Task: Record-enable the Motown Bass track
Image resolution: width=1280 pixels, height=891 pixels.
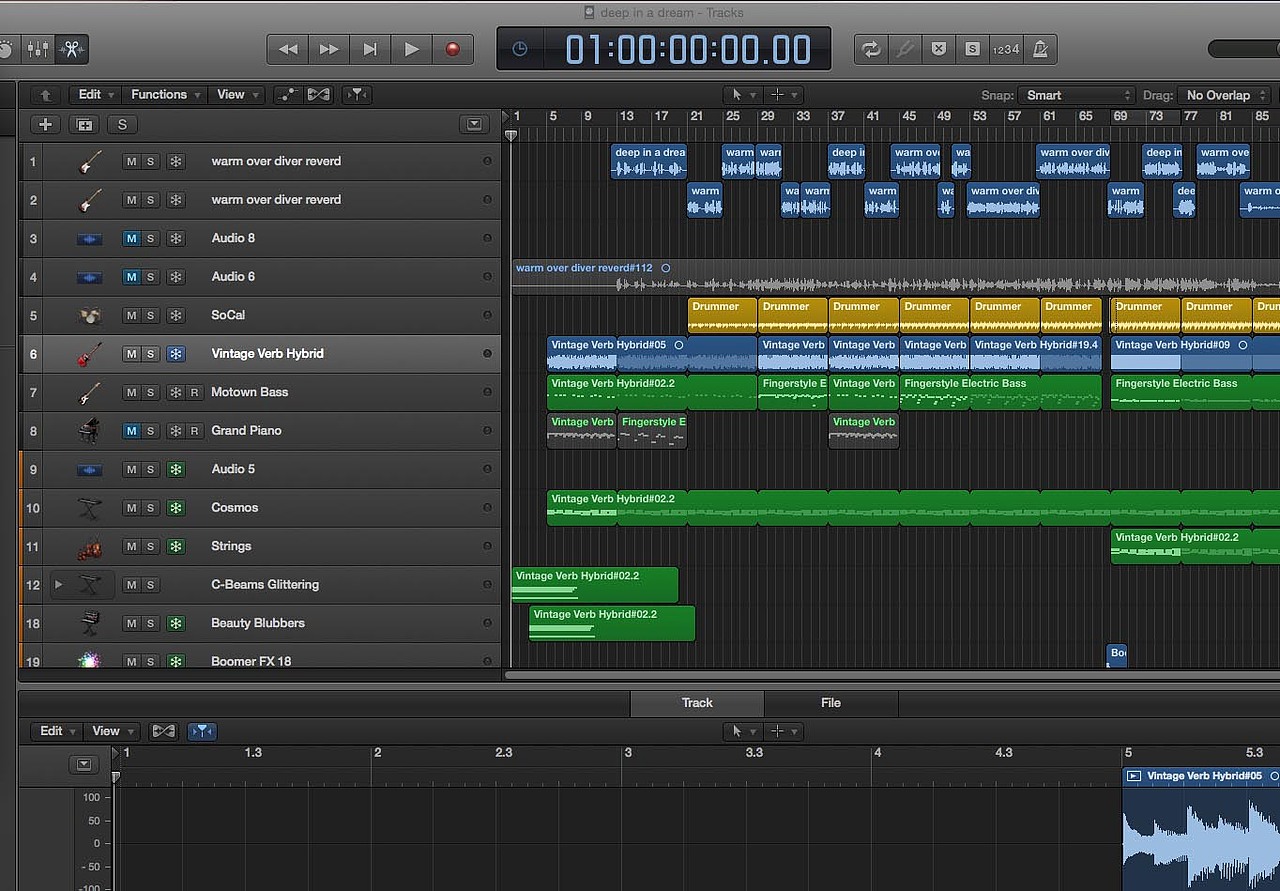Action: coord(194,393)
